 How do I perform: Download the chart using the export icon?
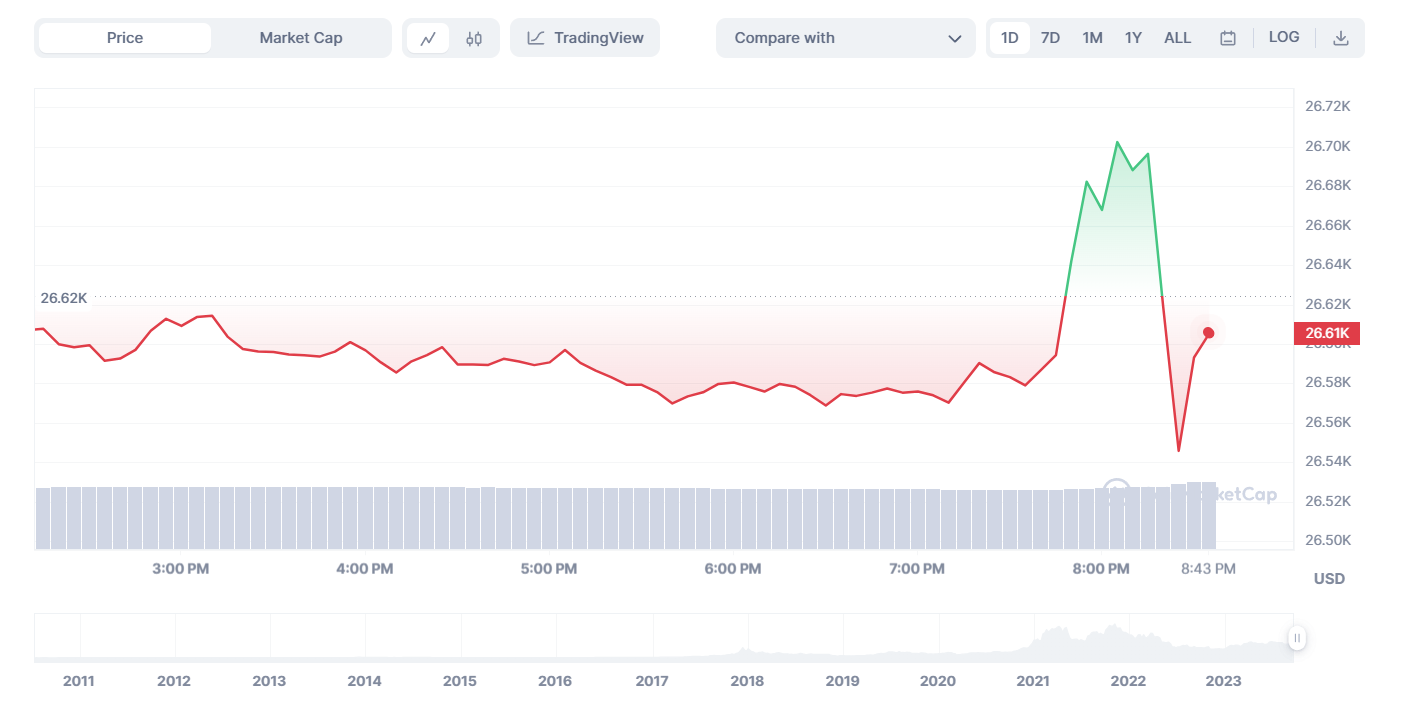click(1339, 36)
